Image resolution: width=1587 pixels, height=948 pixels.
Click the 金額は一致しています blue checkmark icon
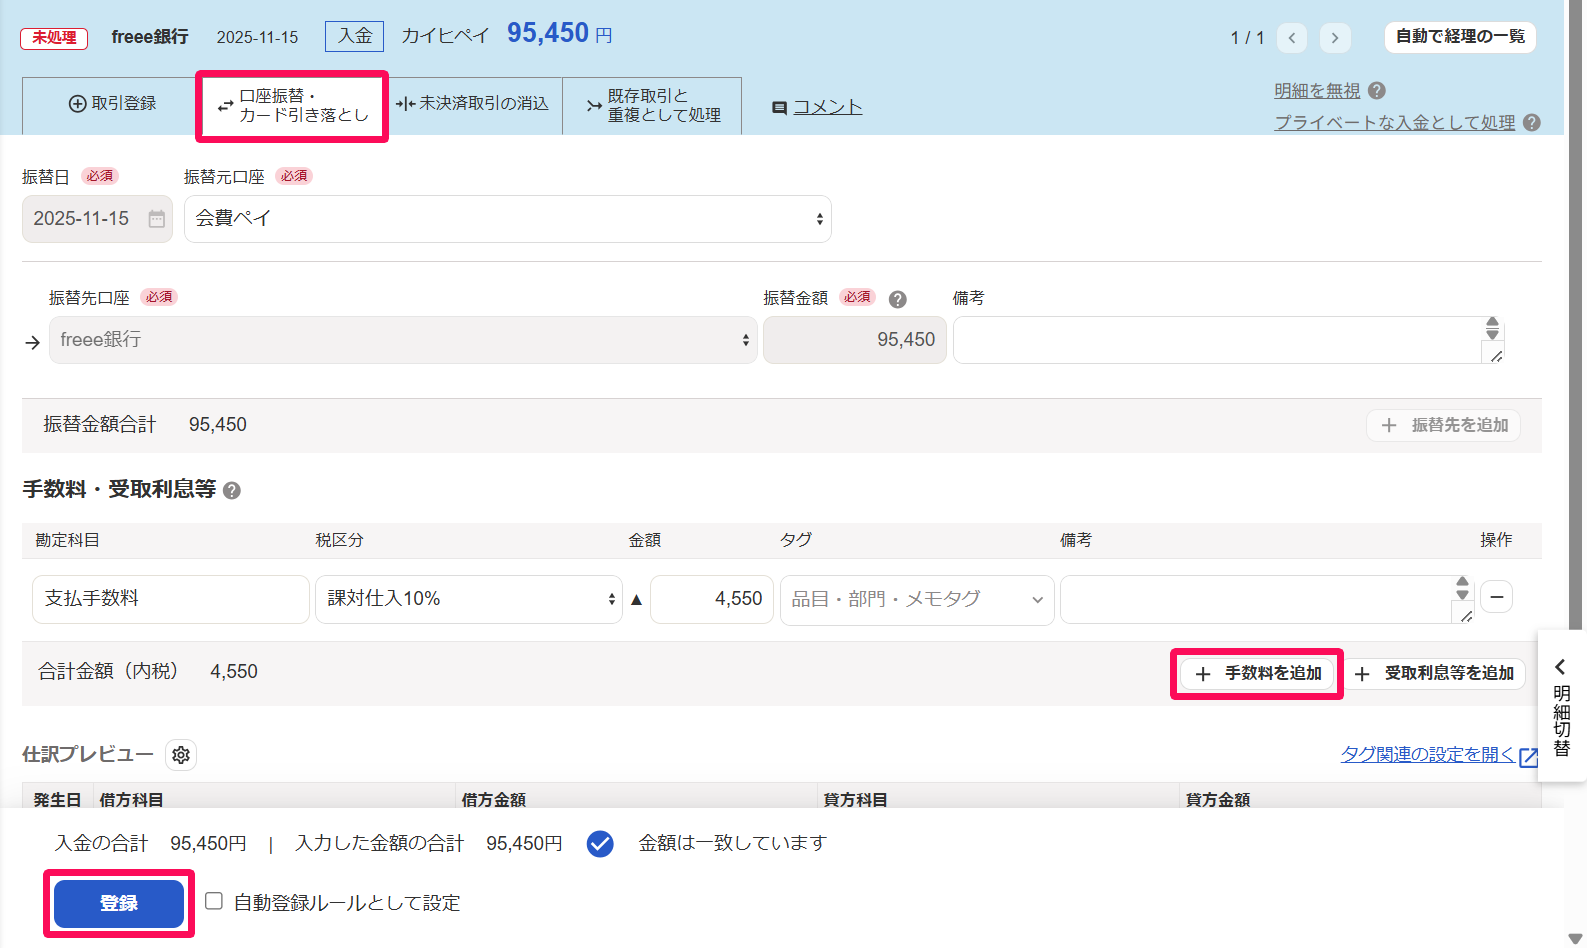coord(600,844)
